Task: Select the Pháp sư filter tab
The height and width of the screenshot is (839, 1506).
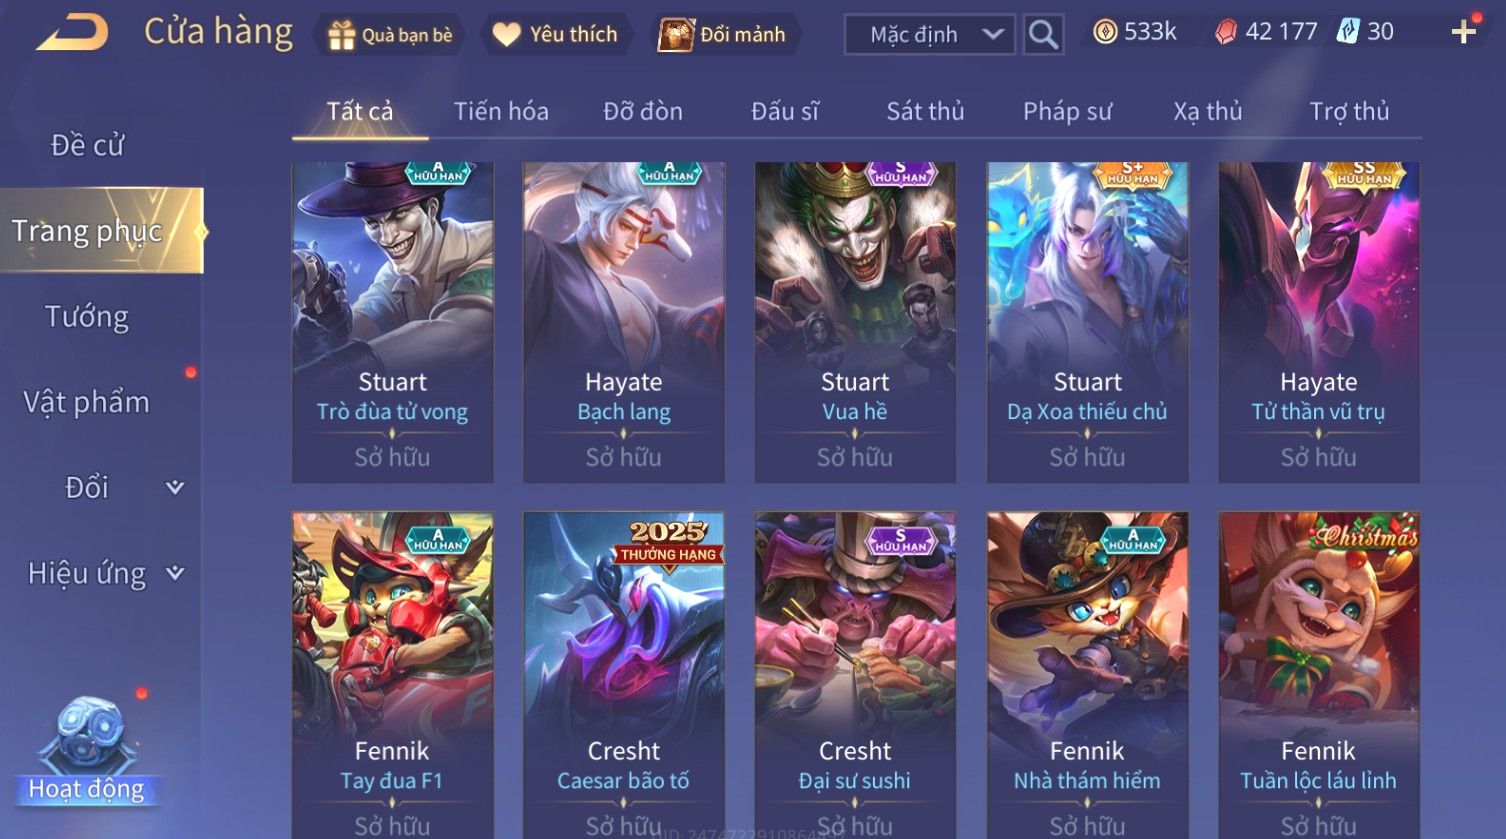Action: tap(1067, 111)
